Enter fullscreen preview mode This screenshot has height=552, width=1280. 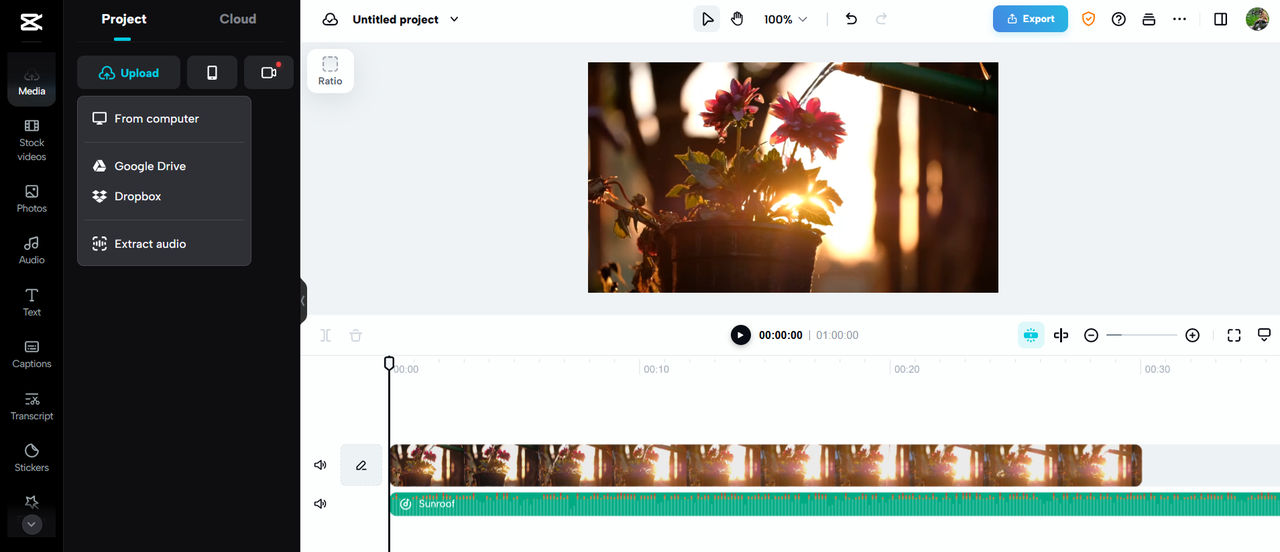click(x=1234, y=335)
